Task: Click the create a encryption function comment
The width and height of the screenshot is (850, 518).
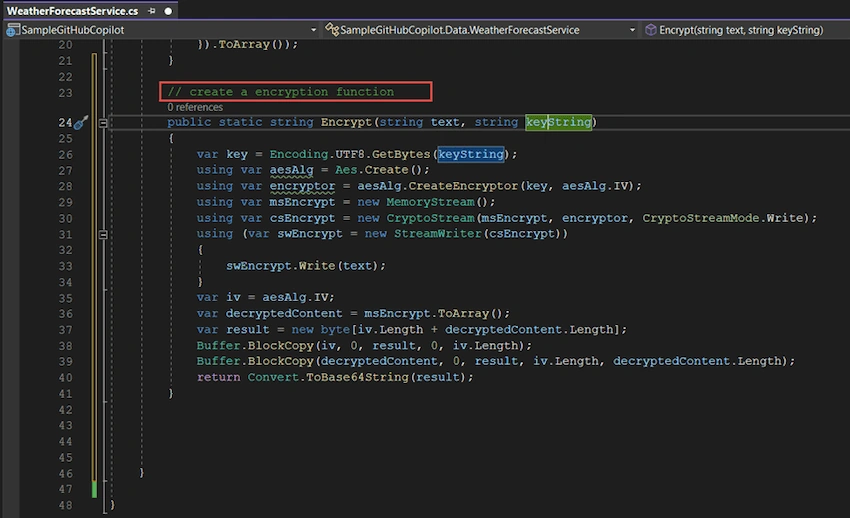Action: [x=281, y=92]
